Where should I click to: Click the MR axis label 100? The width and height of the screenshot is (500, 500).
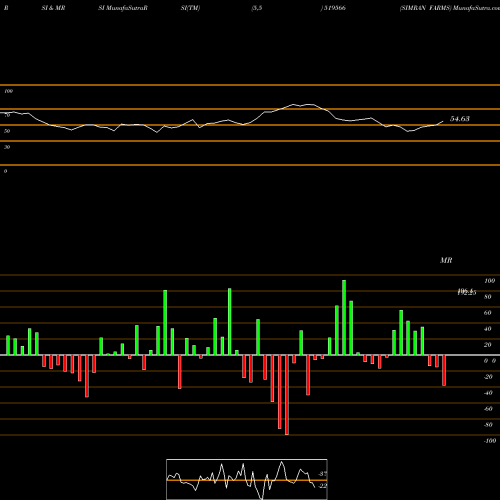click(x=489, y=281)
